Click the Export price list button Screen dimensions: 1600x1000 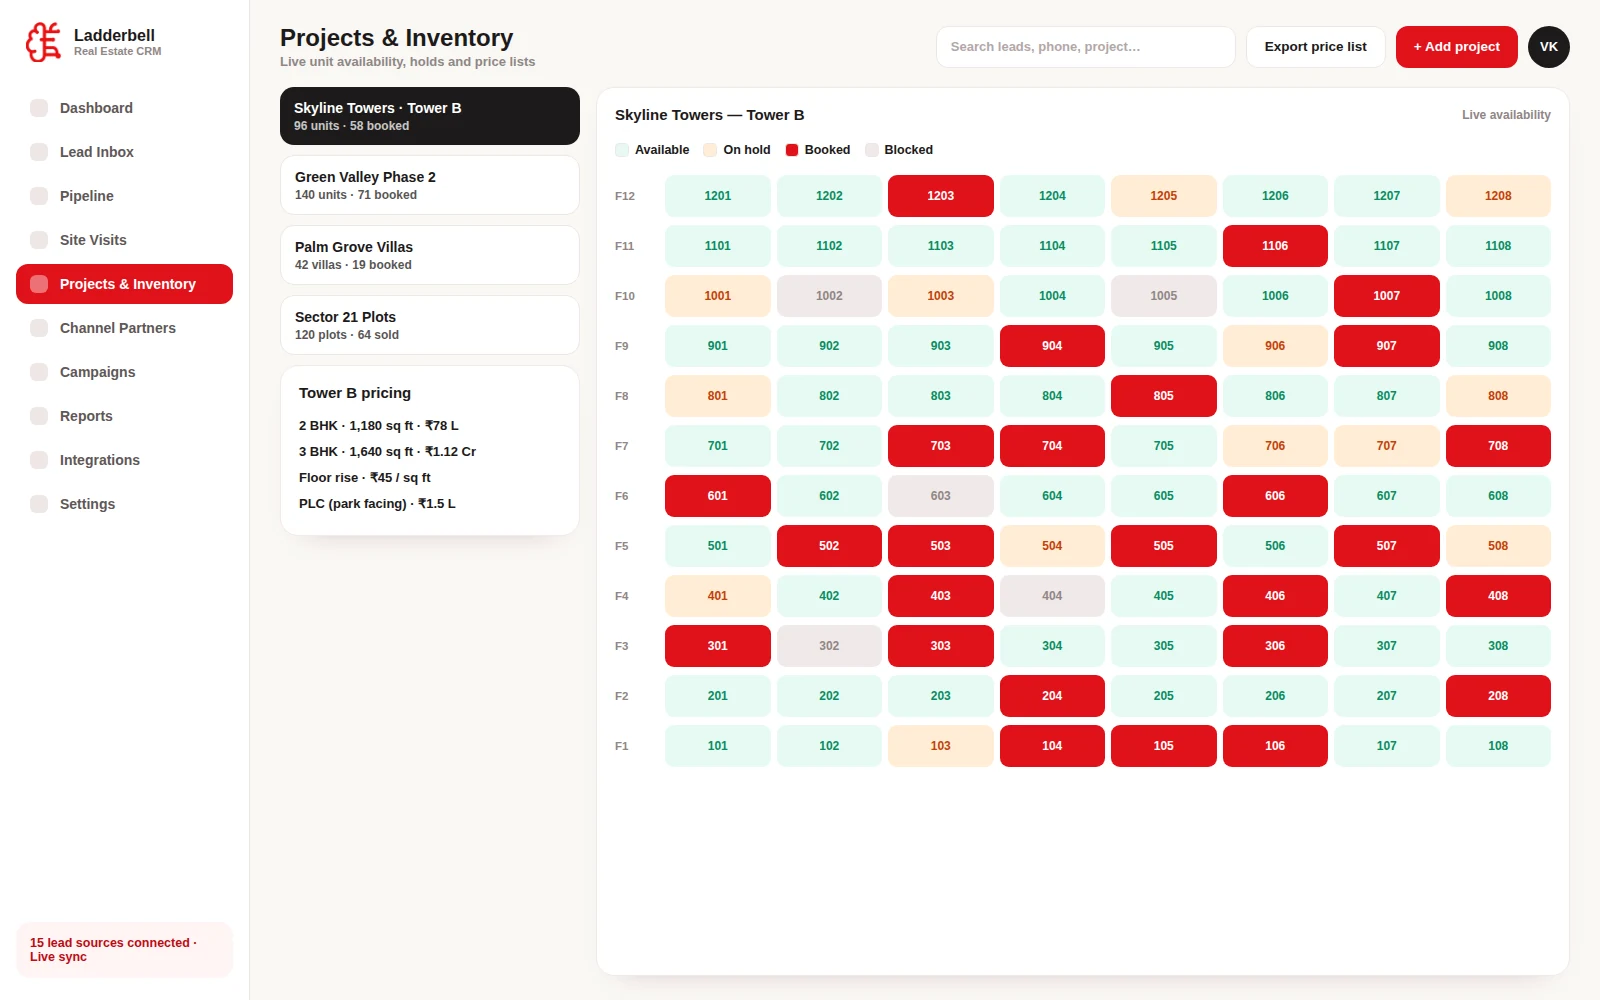1315,47
